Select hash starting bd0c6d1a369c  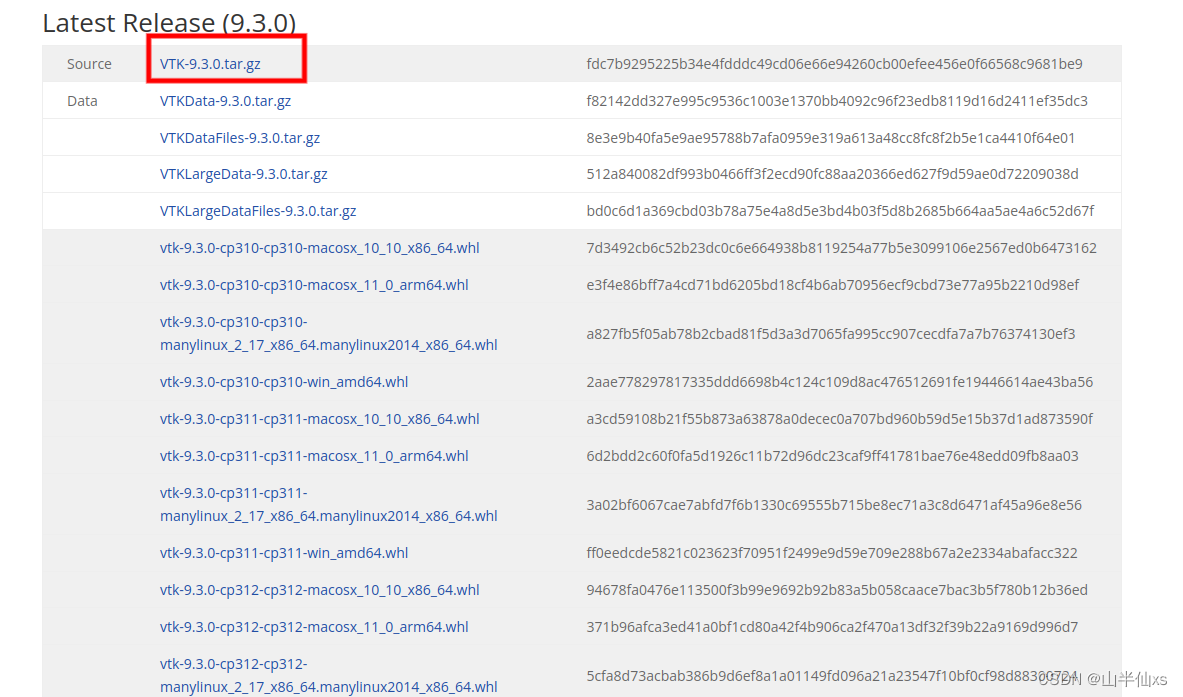click(x=840, y=211)
